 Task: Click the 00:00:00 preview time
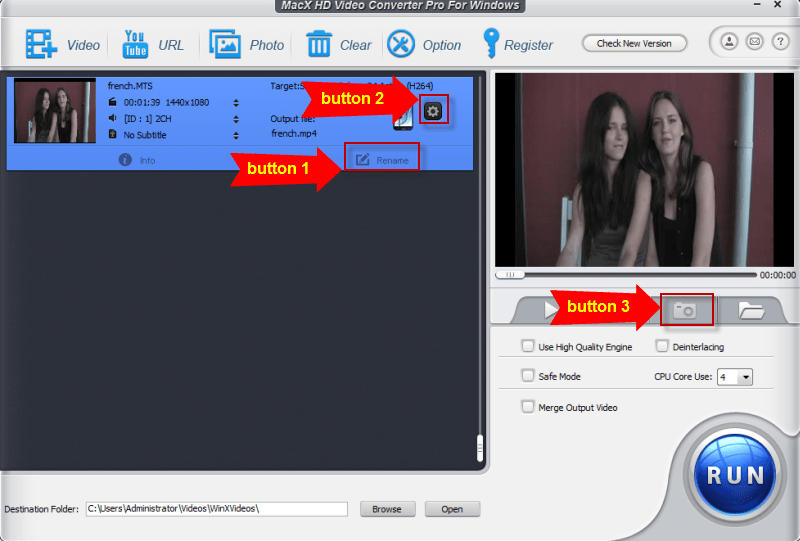778,275
